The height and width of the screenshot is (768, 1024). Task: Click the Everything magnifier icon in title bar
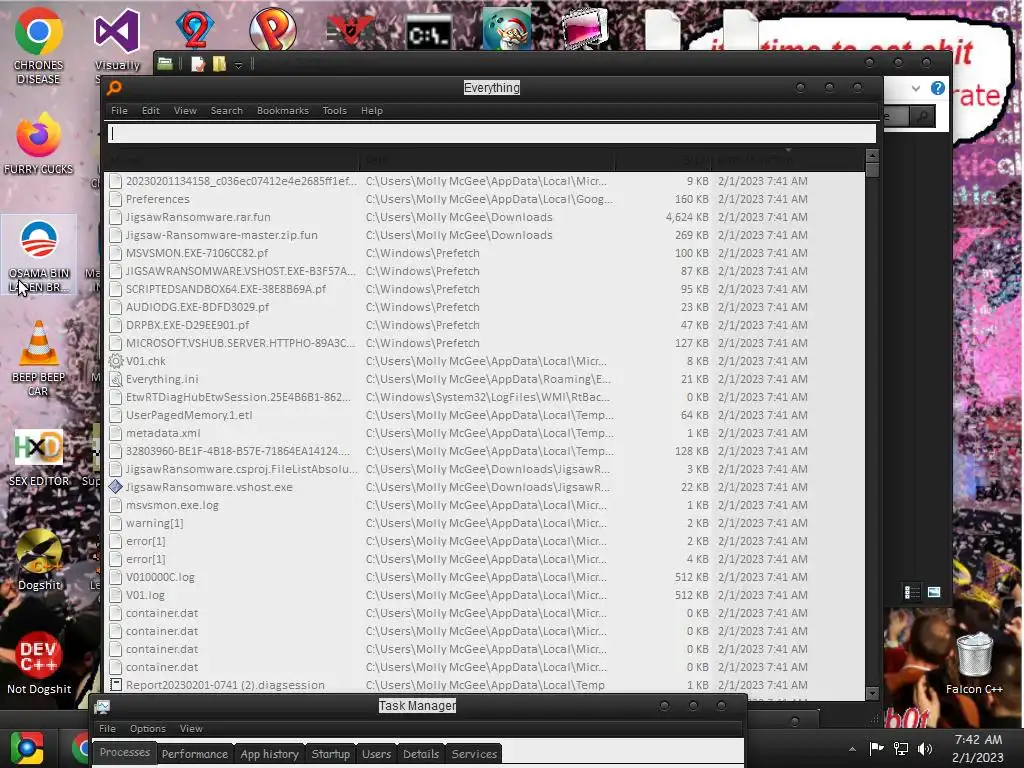click(114, 88)
